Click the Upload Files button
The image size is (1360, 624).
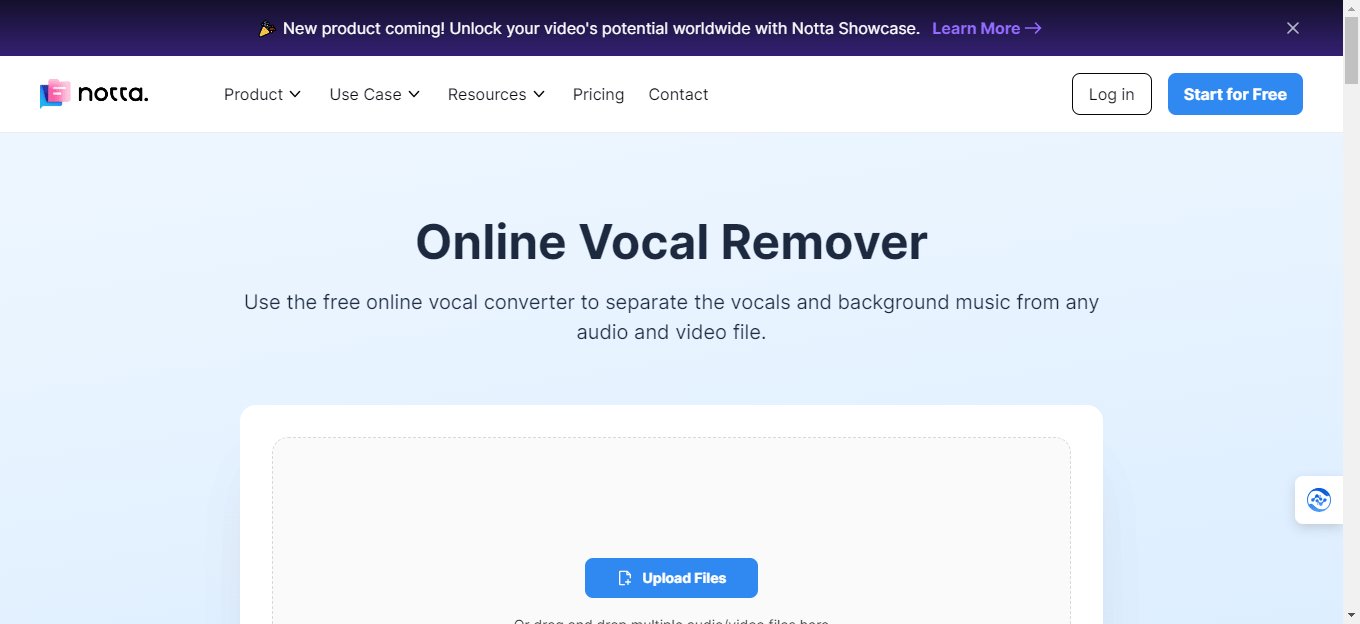pyautogui.click(x=671, y=578)
